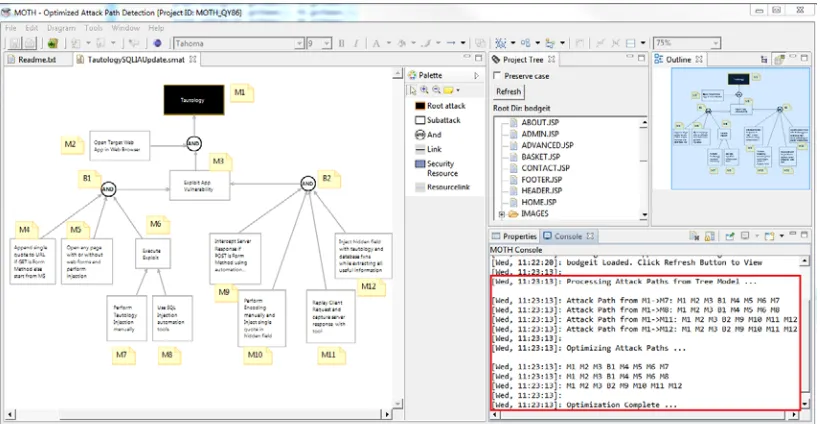Click Display Selected Console monitor icon
Viewport: 820px width, 424px height.
coord(745,236)
